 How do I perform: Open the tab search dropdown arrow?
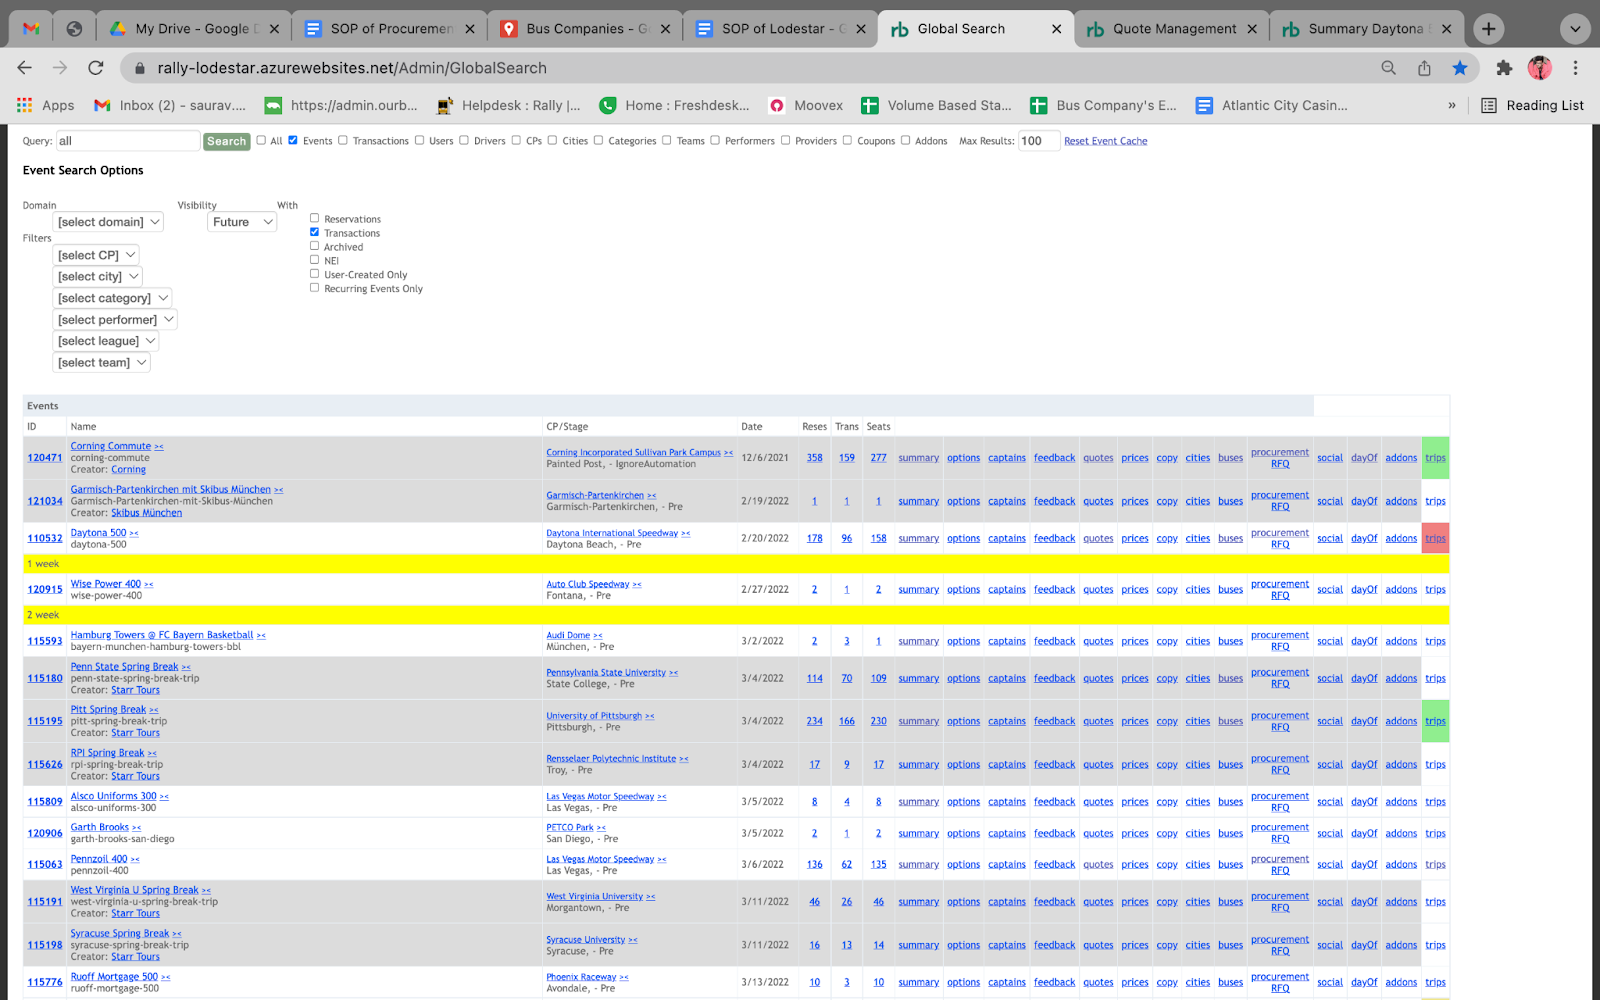1575,29
